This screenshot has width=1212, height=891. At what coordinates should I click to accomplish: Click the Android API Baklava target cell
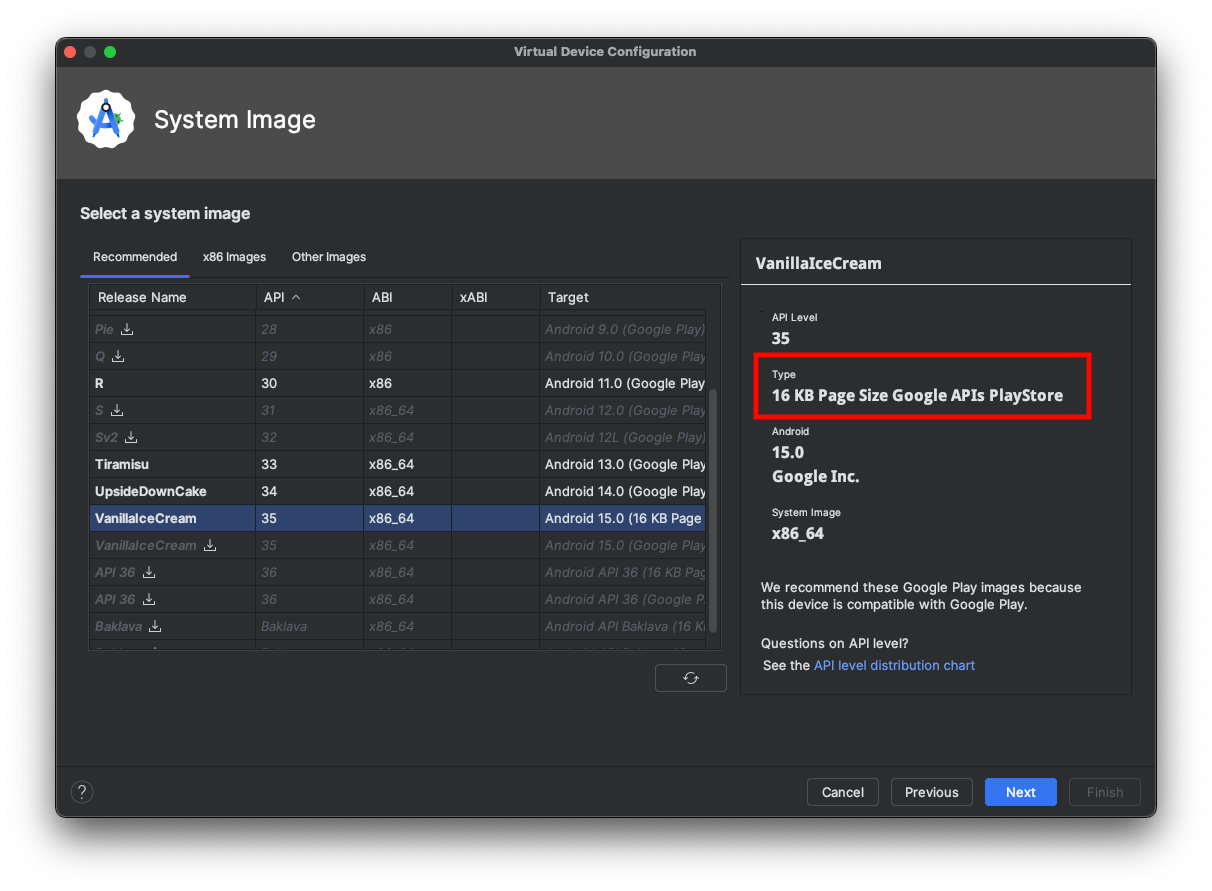click(624, 626)
